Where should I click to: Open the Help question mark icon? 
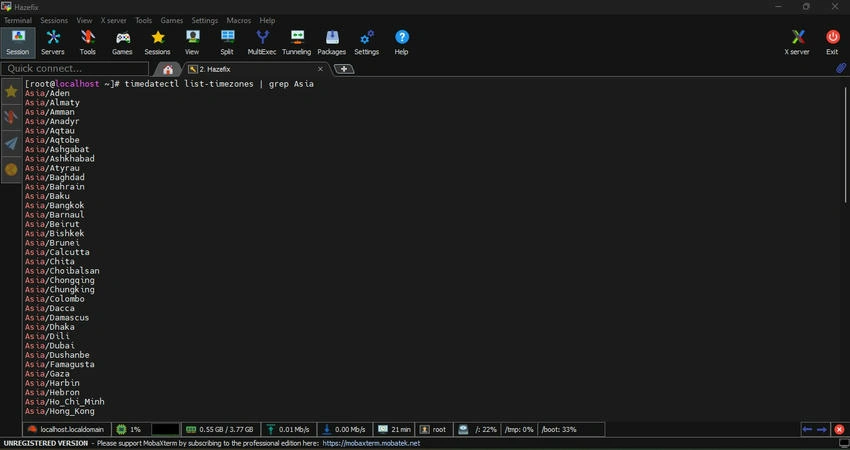point(401,42)
